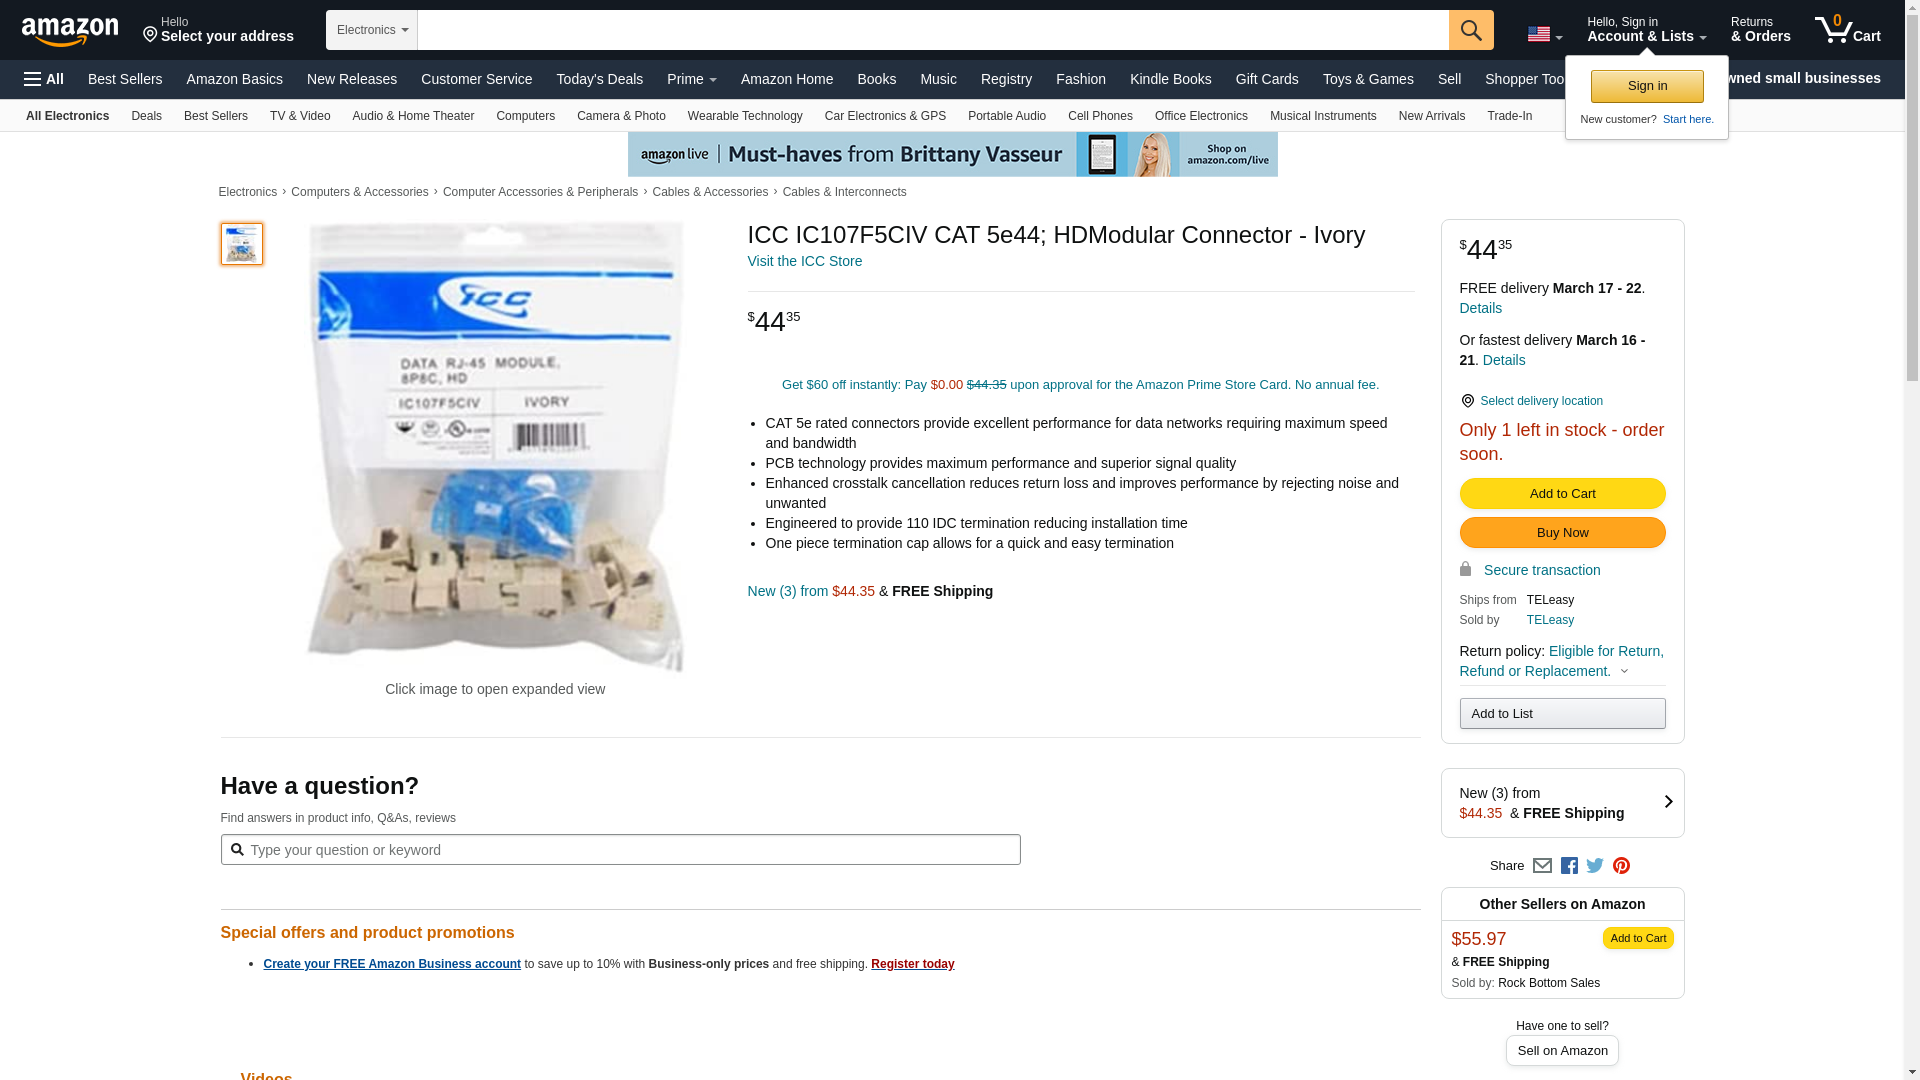The height and width of the screenshot is (1080, 1920).
Task: Select the Computers electronics subcategory
Action: (525, 116)
